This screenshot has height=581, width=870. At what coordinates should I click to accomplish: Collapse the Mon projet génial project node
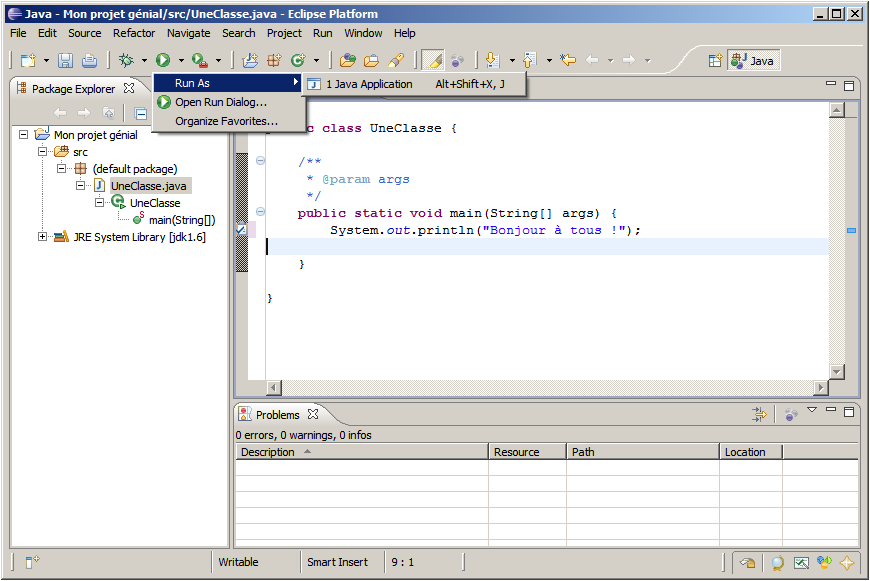click(24, 135)
